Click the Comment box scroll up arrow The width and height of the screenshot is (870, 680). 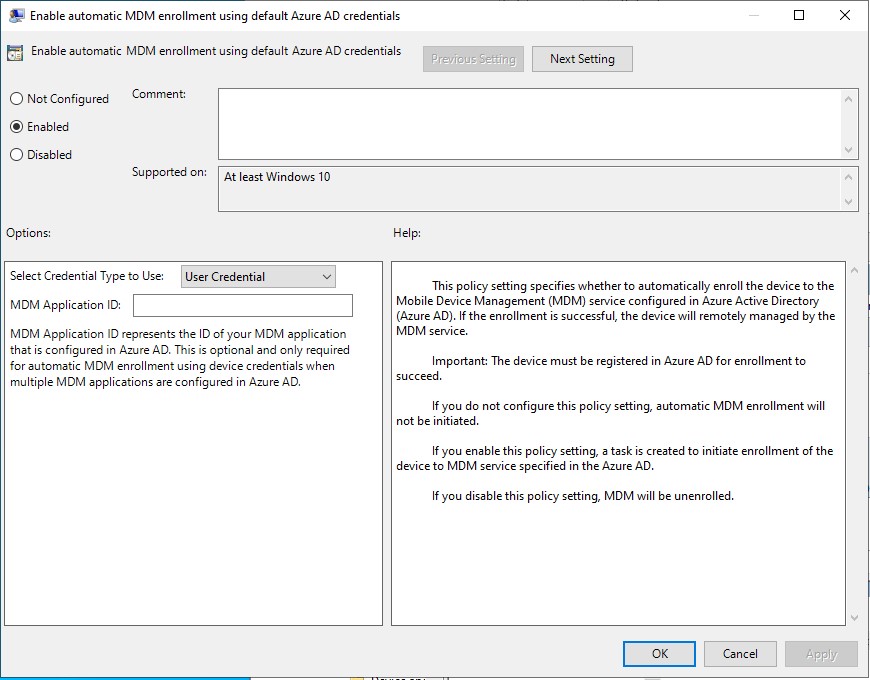tap(848, 99)
